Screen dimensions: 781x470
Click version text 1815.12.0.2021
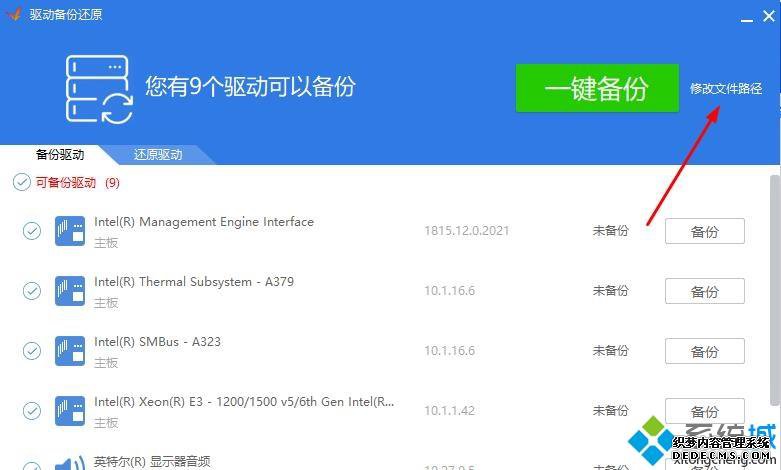[x=467, y=231]
